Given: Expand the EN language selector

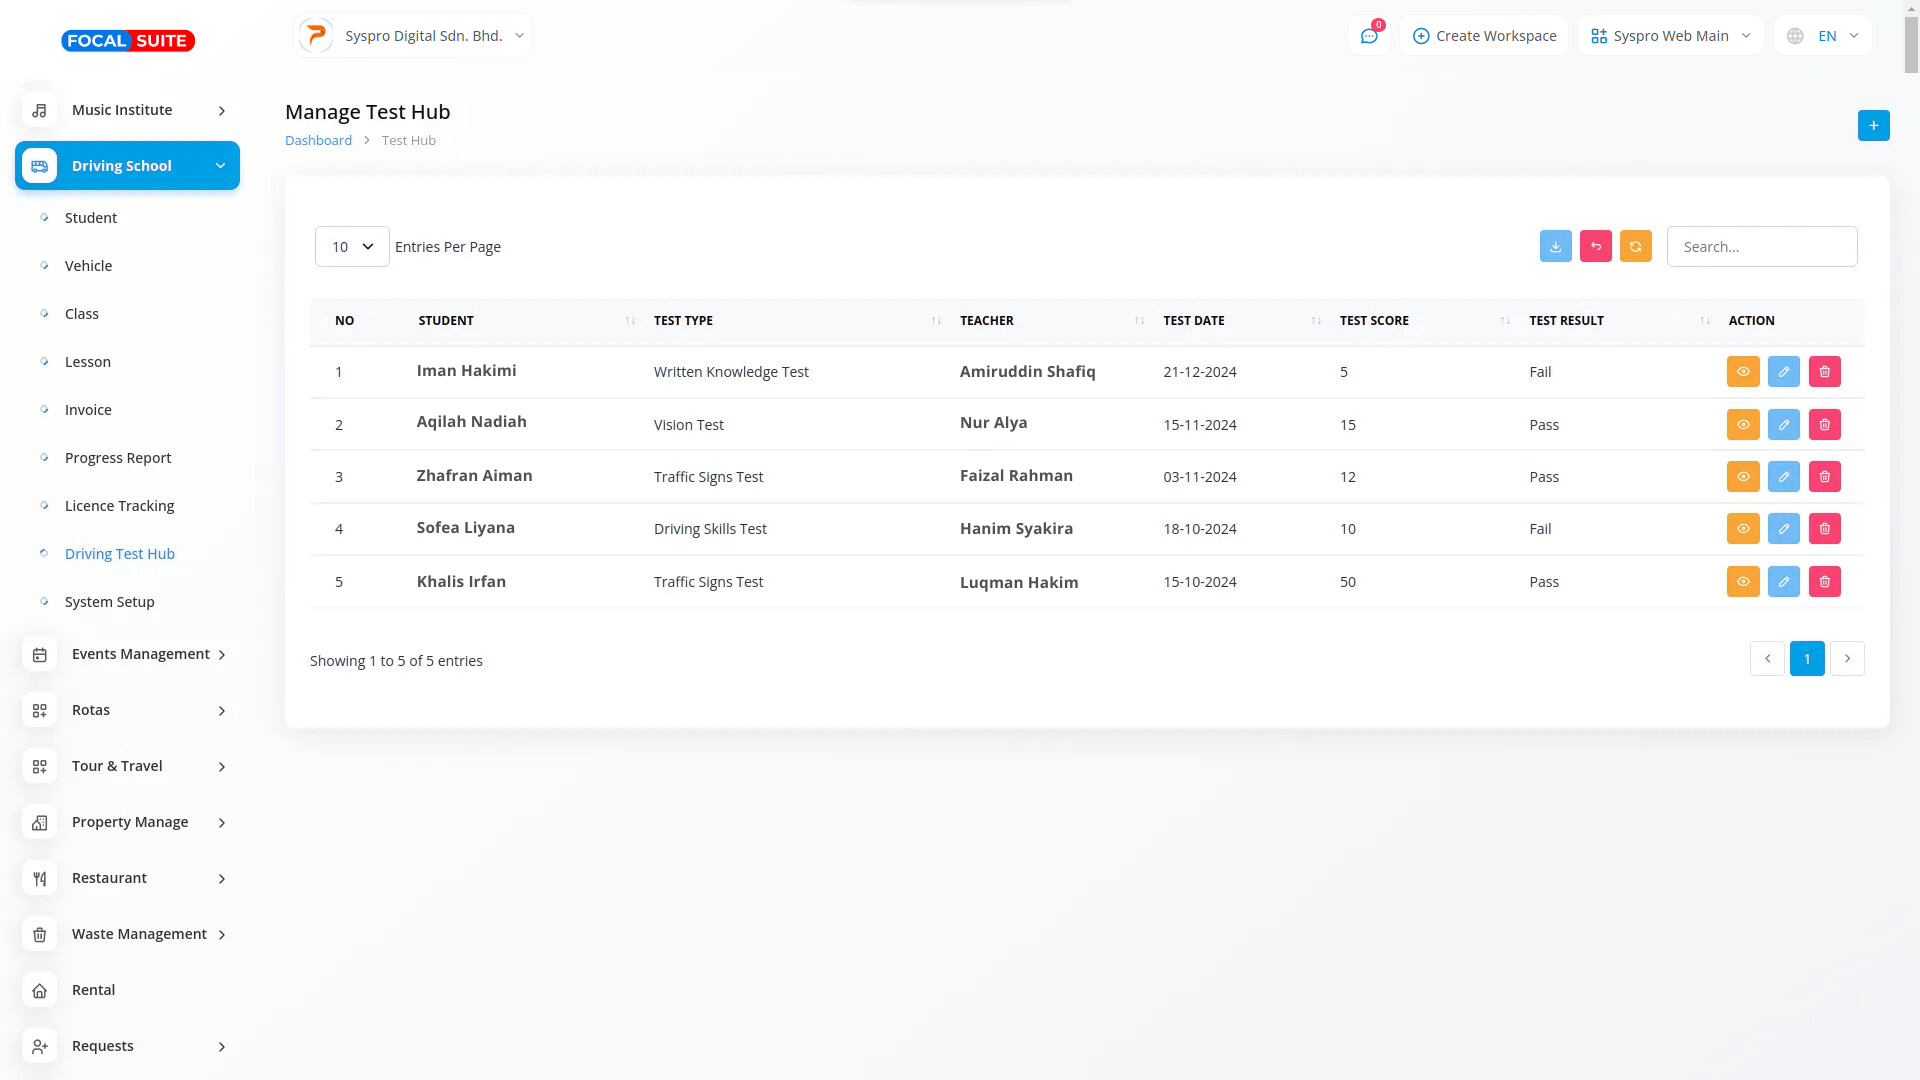Looking at the screenshot, I should 1823,36.
